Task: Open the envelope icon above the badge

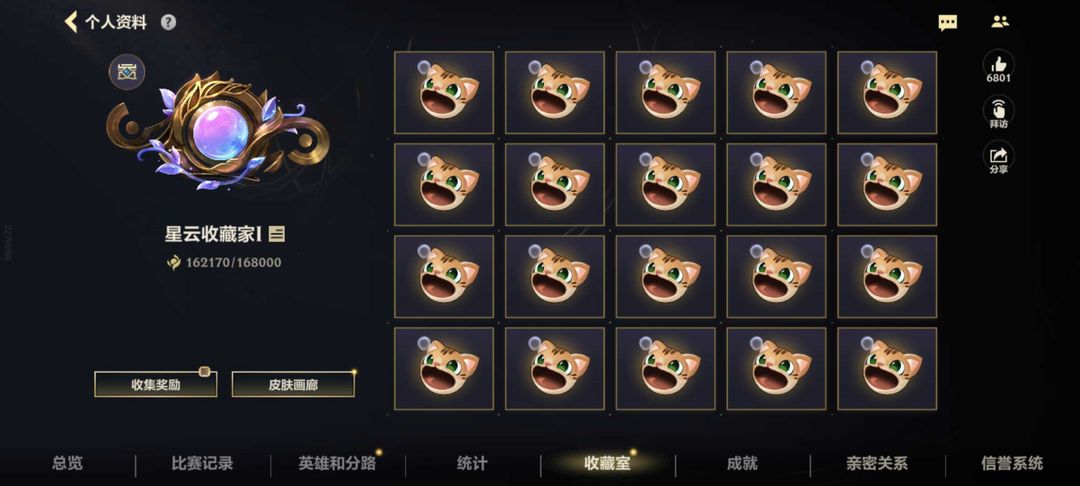Action: coord(127,72)
